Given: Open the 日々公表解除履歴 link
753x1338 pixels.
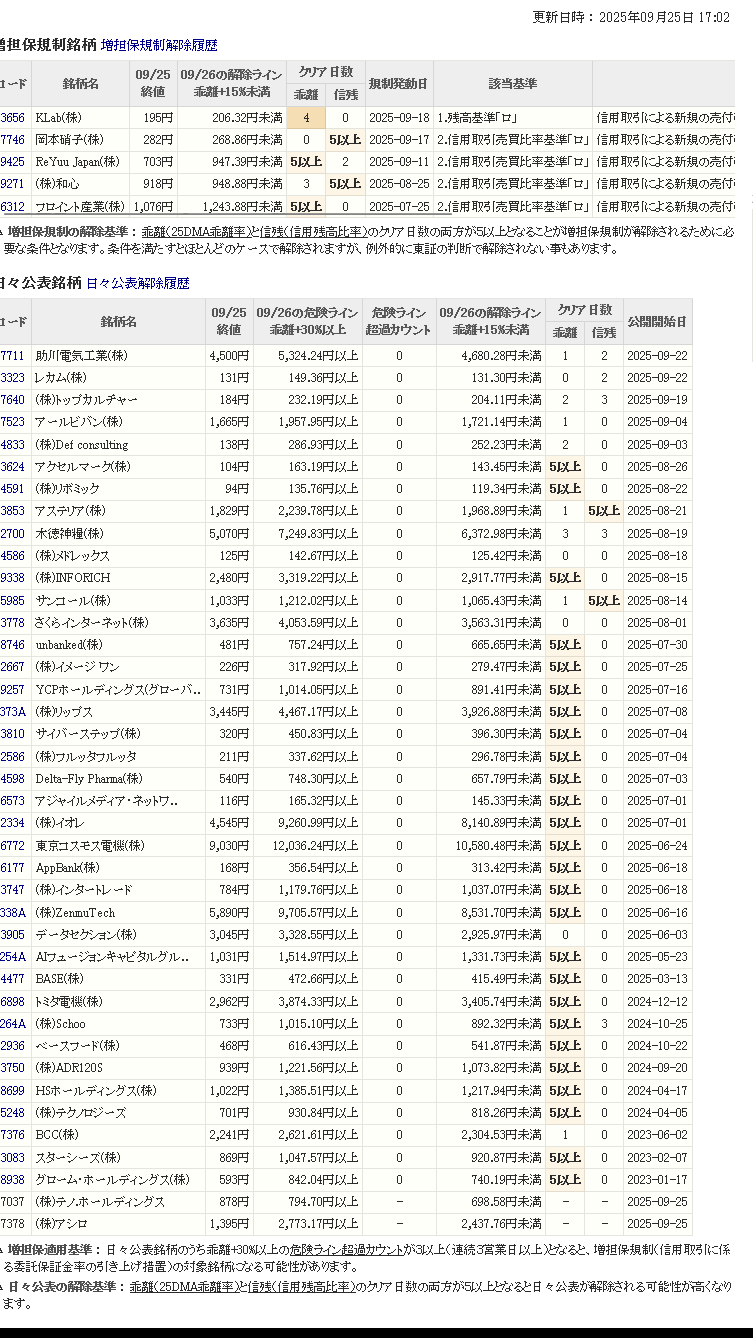Looking at the screenshot, I should pos(137,283).
